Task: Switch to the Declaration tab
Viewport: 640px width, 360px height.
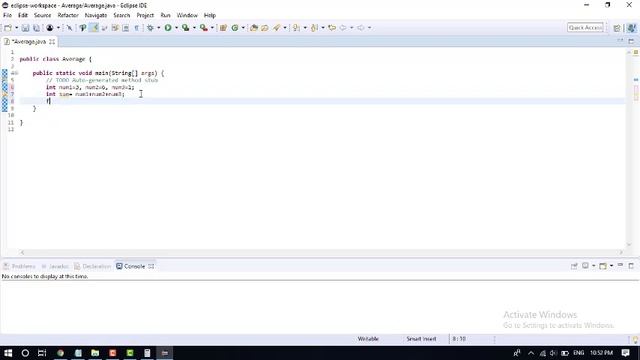Action: [x=93, y=266]
